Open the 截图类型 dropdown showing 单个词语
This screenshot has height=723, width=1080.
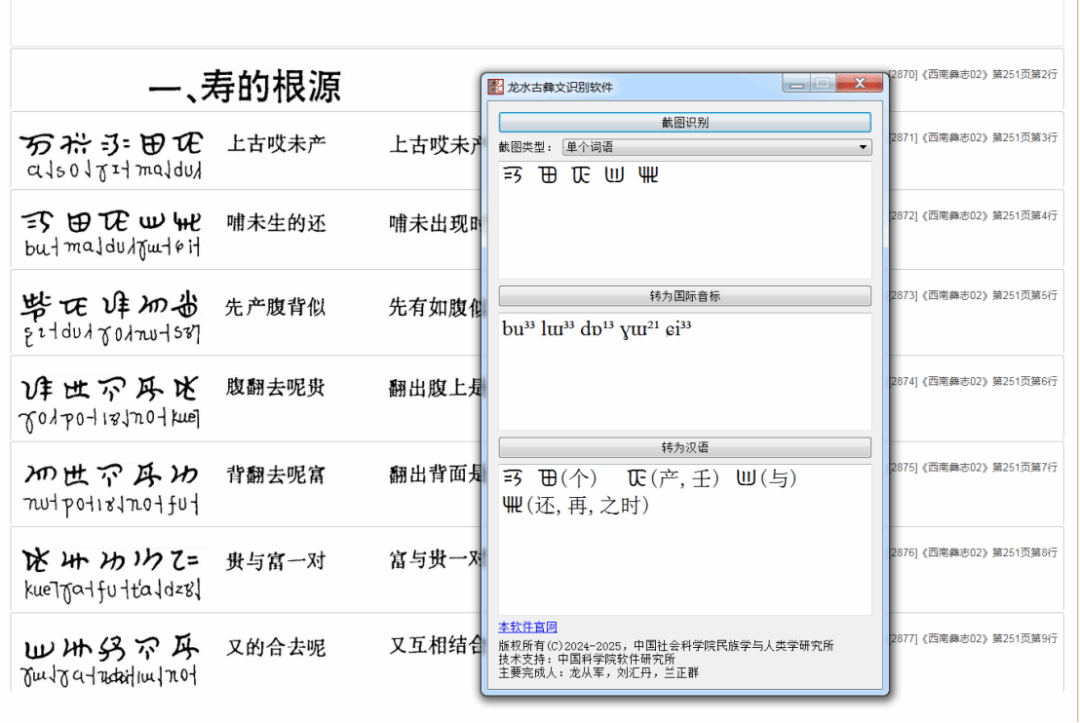tap(716, 147)
